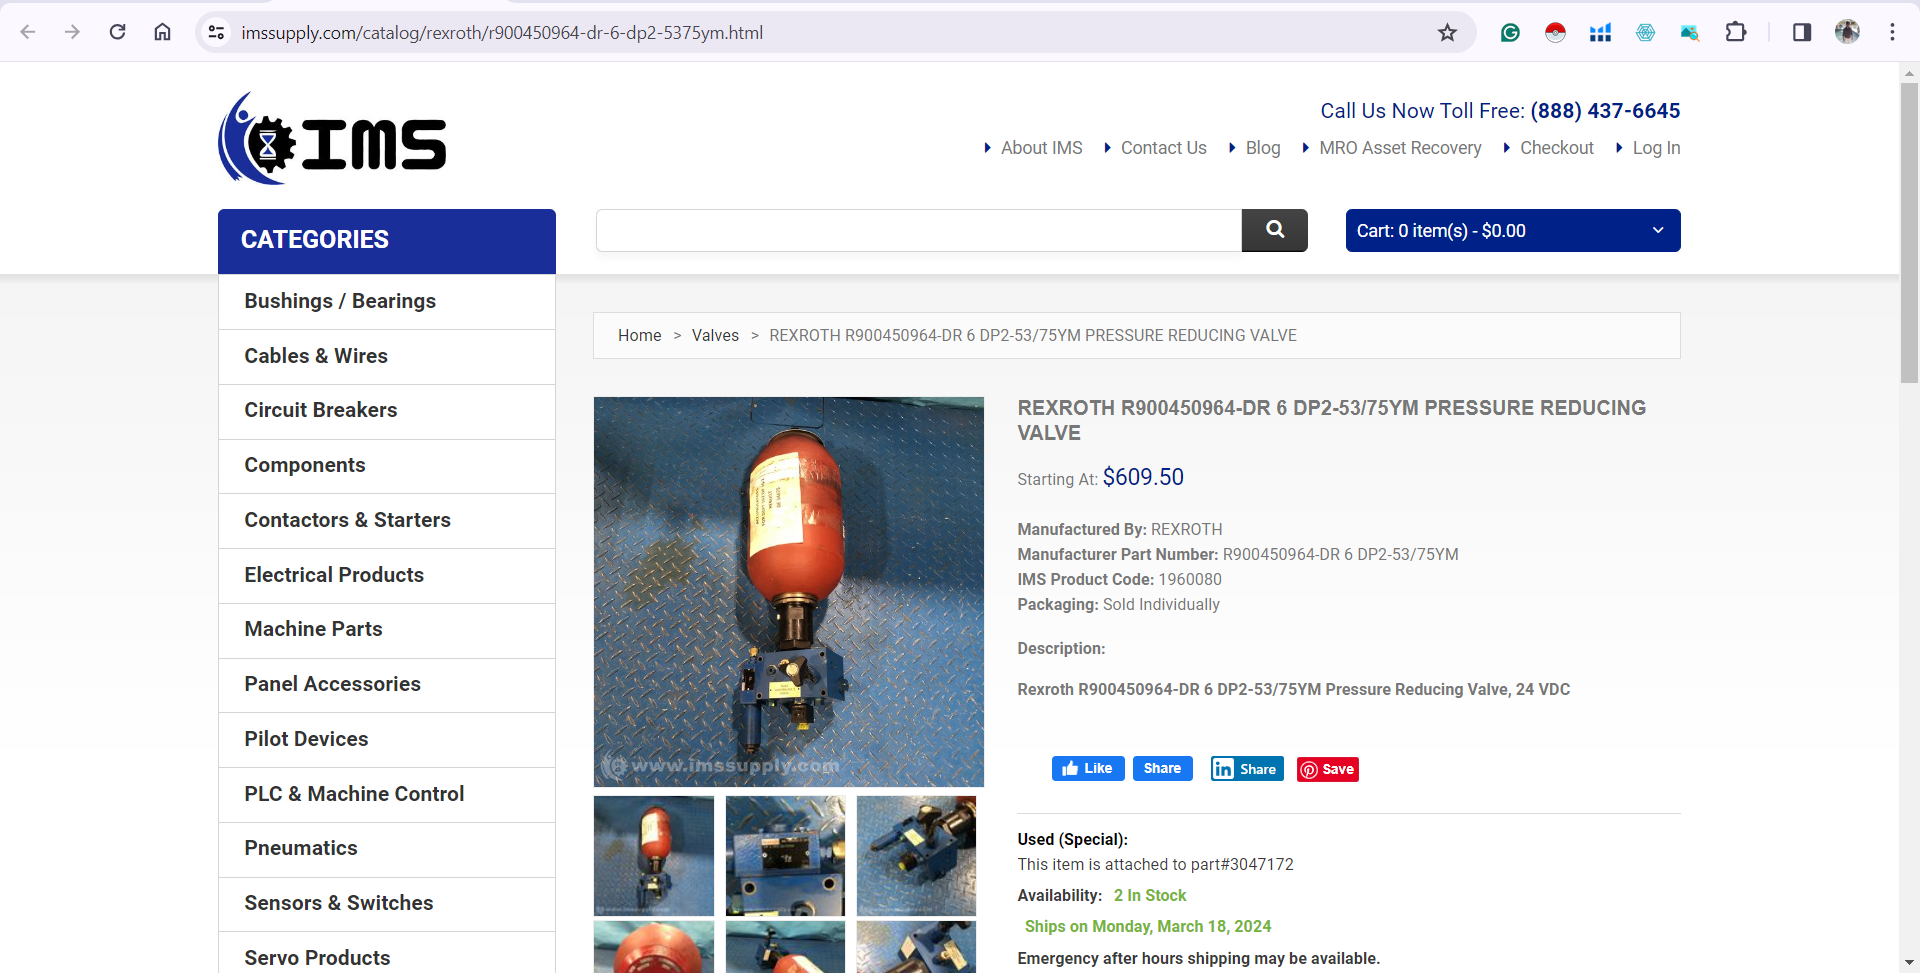Viewport: 1920px width, 973px height.
Task: Open the Chrome three-dot menu
Action: (x=1892, y=32)
